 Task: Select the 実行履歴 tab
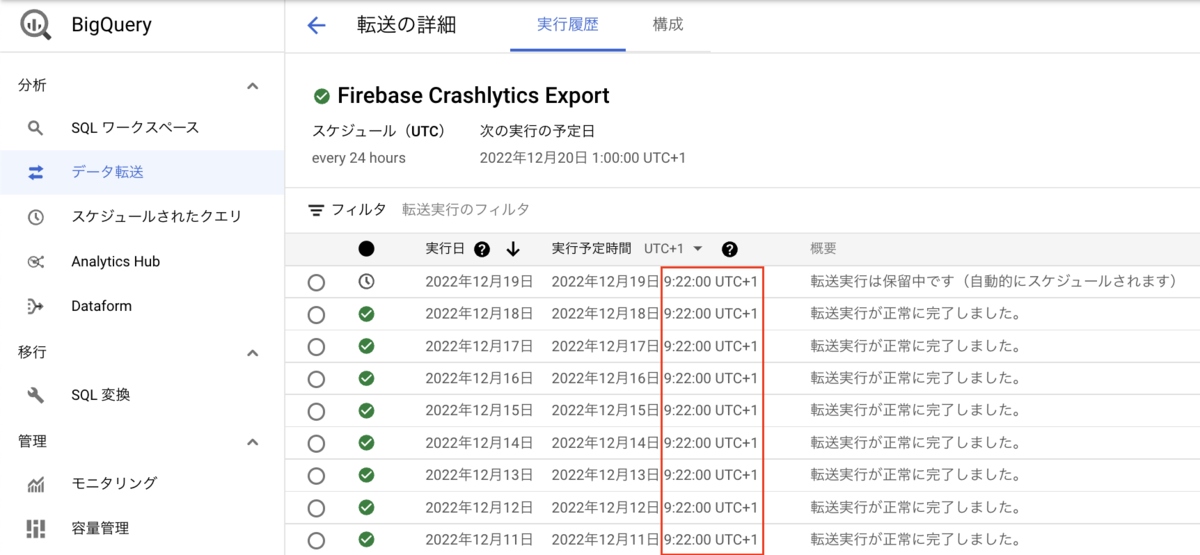tap(568, 25)
